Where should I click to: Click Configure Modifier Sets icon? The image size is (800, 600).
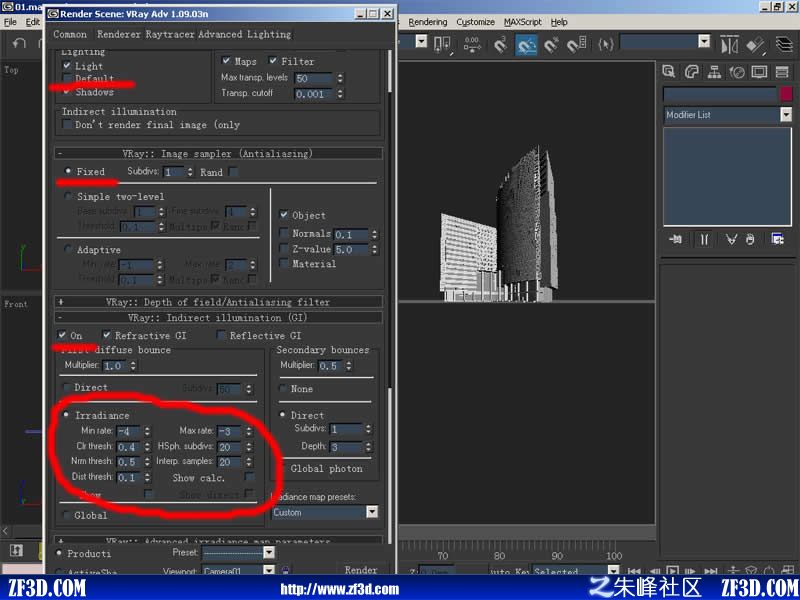coord(778,239)
